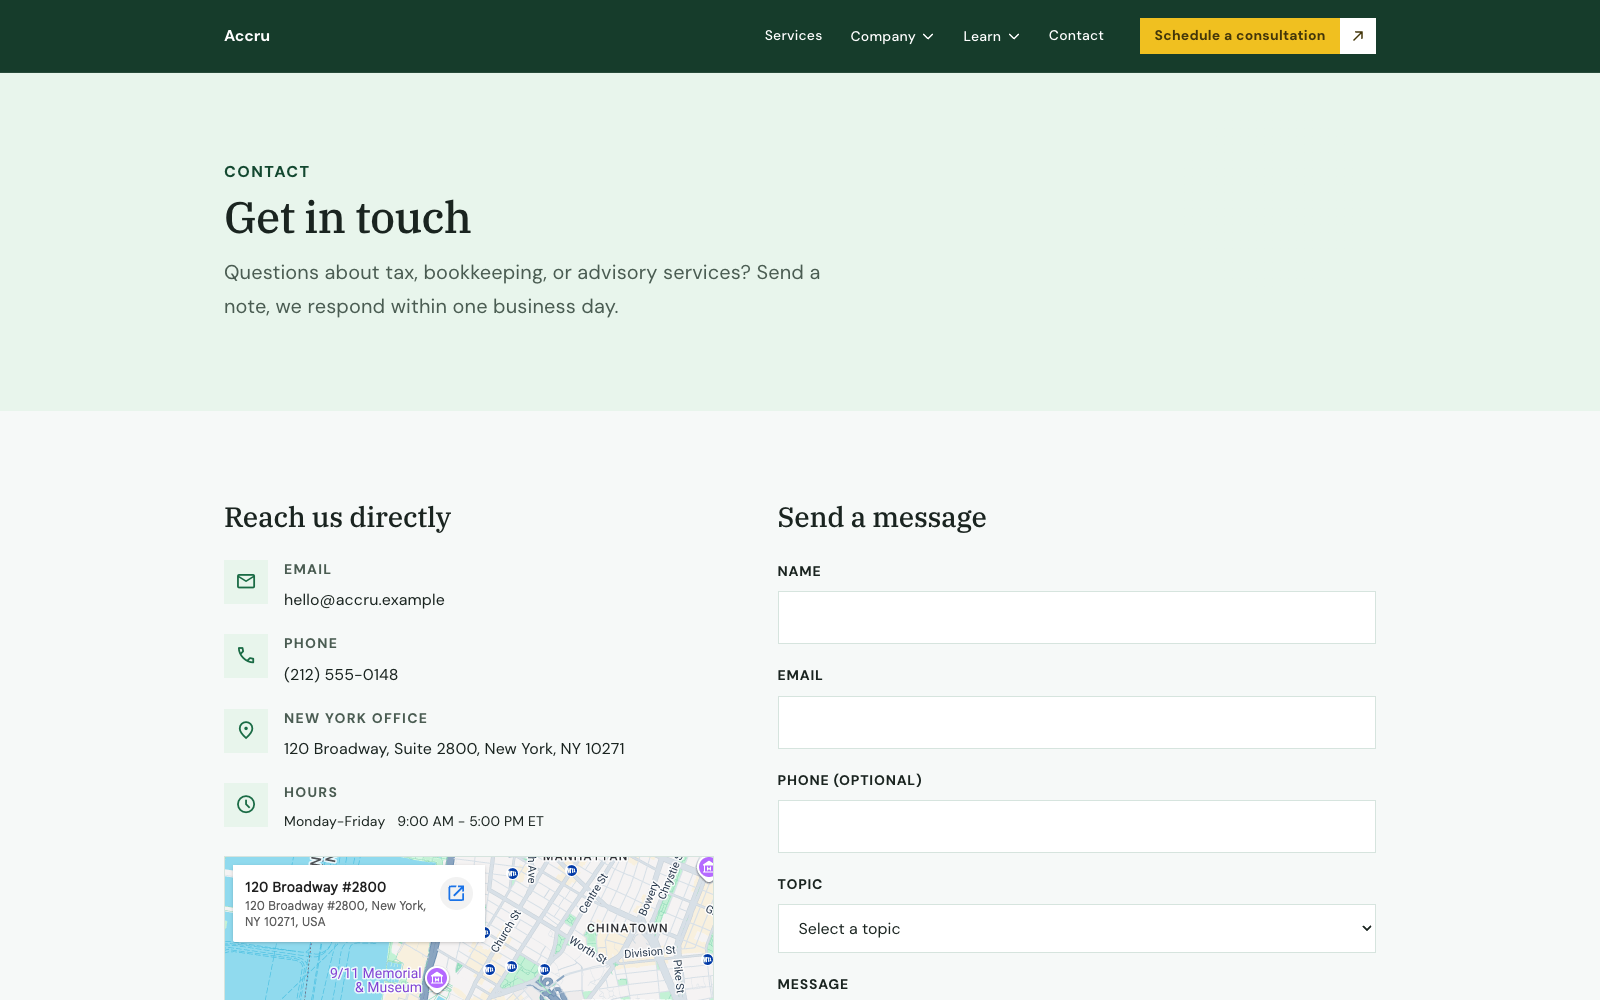Click the arrow icon beside Schedule a consultation
Screen dimensions: 1600x1000
[x=1358, y=36]
